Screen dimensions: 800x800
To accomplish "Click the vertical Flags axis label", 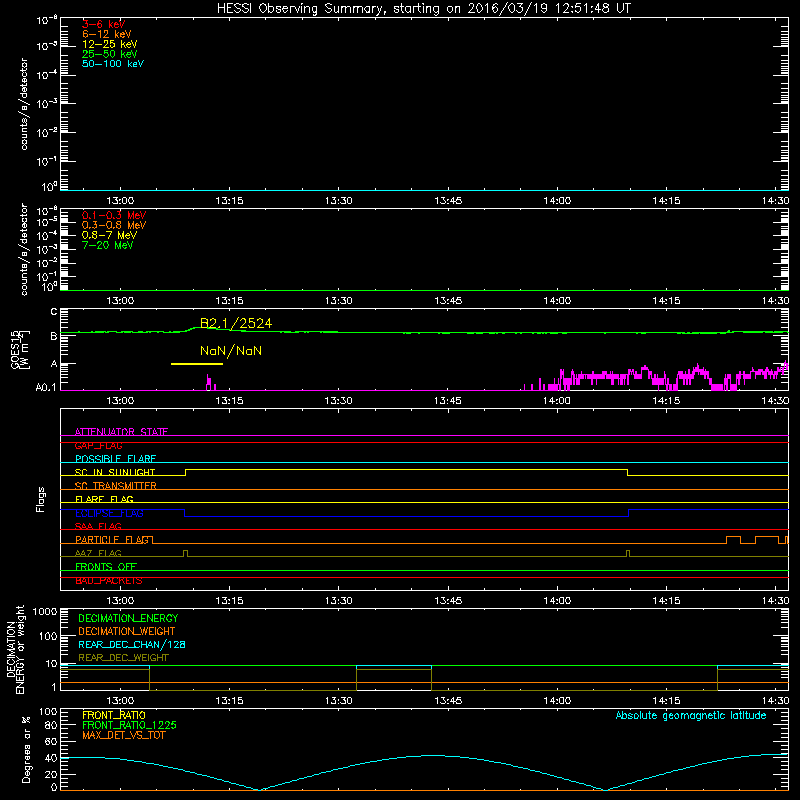I will click(41, 499).
